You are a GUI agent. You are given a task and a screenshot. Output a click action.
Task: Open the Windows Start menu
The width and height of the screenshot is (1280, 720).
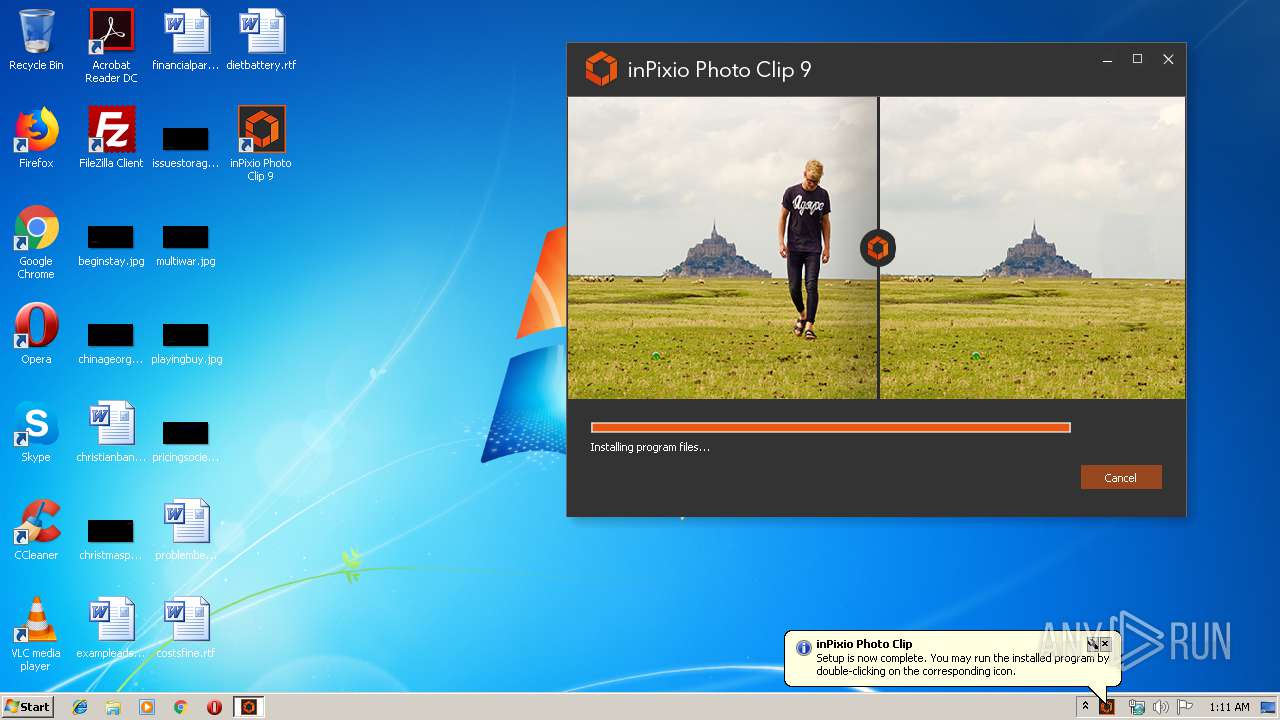click(x=27, y=706)
